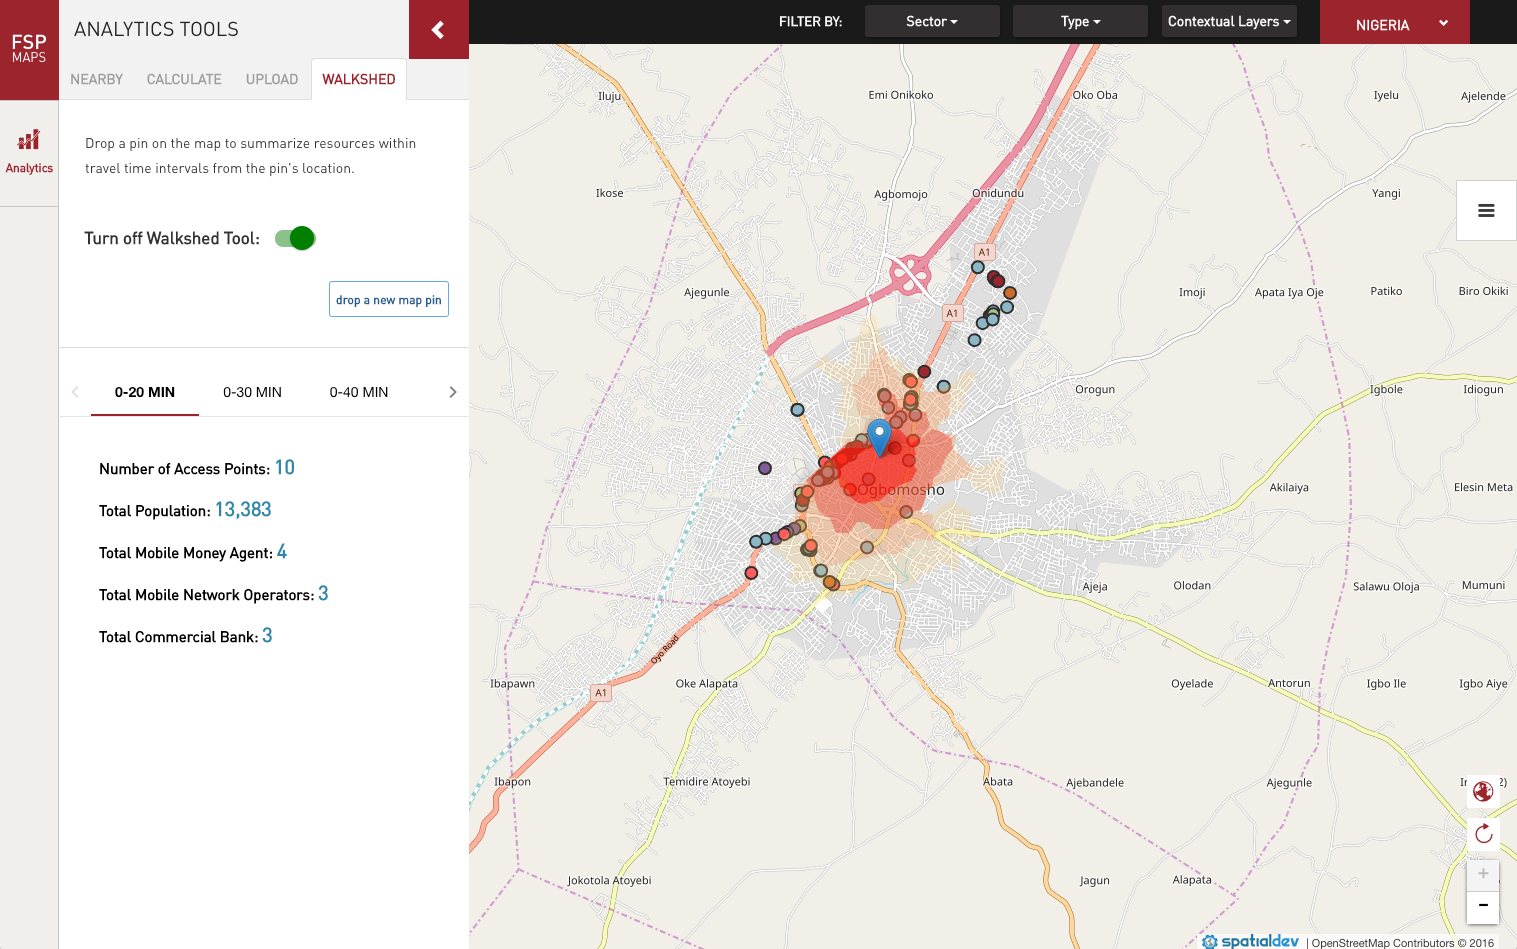The image size is (1517, 949).
Task: Select the Walkshed tab
Action: tap(359, 79)
